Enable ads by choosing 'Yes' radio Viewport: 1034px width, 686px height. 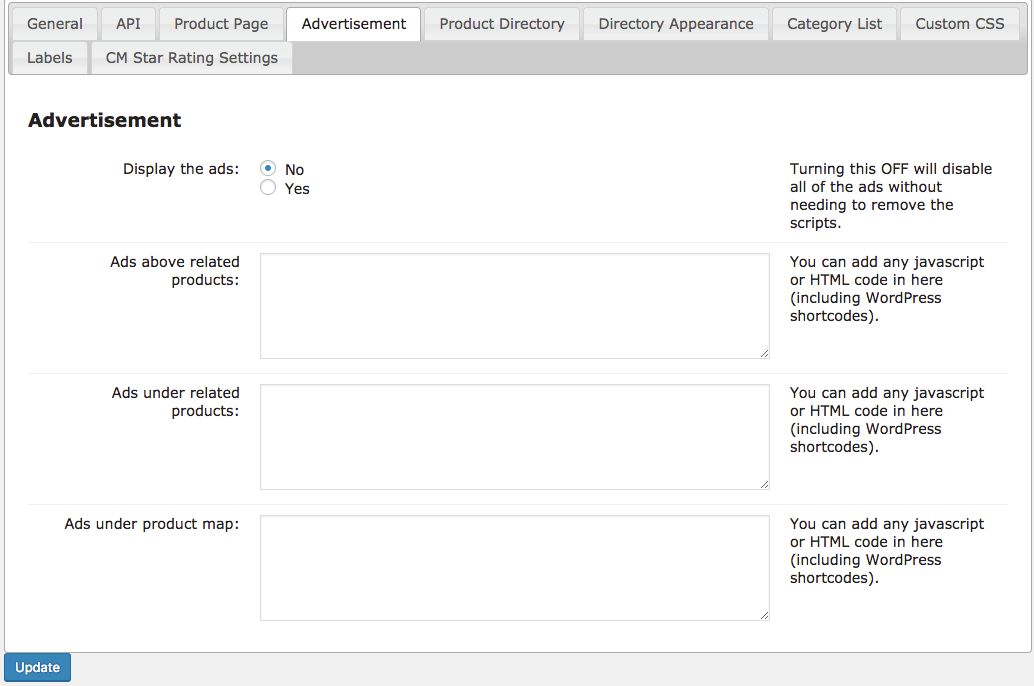pos(268,188)
